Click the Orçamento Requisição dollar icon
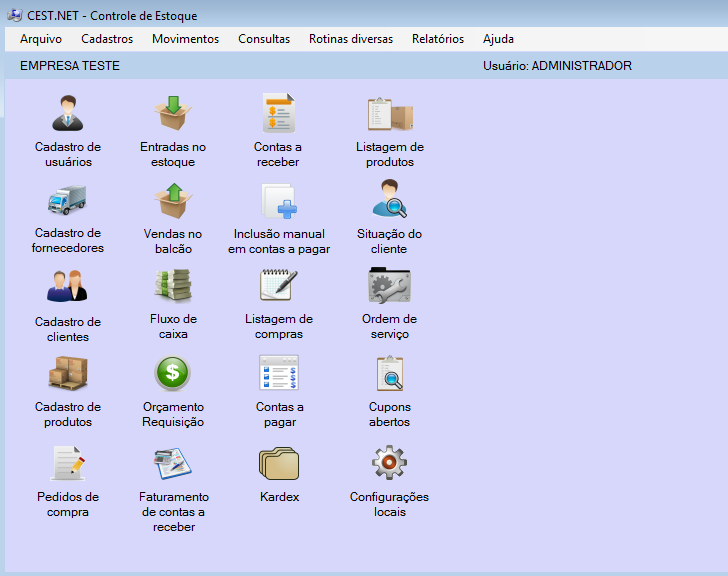 click(173, 374)
